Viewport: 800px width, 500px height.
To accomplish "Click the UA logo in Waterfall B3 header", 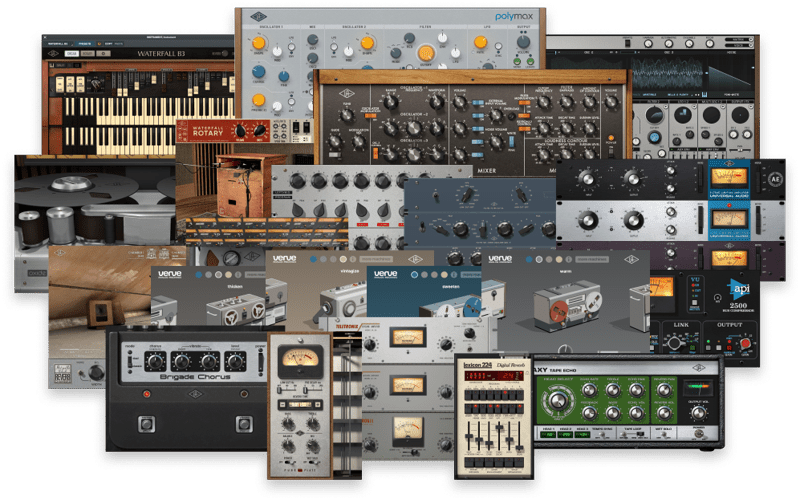I will click(x=53, y=54).
